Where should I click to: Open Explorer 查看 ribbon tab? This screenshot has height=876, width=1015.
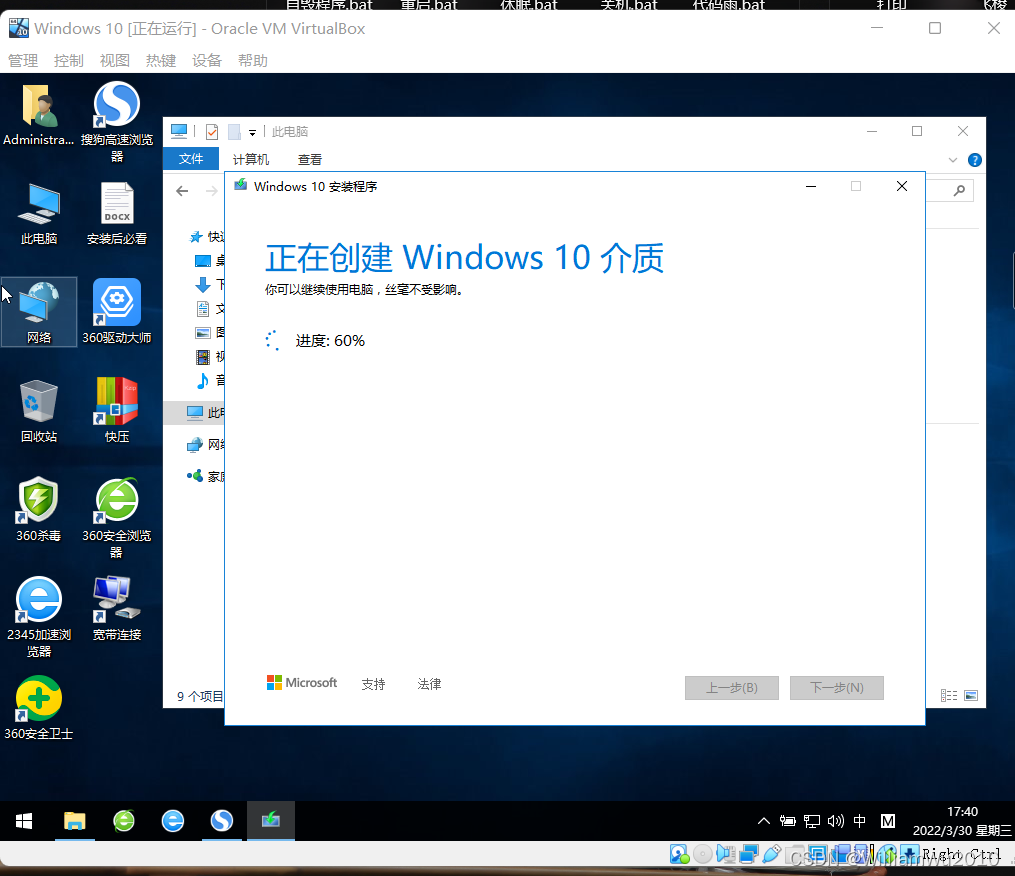309,159
